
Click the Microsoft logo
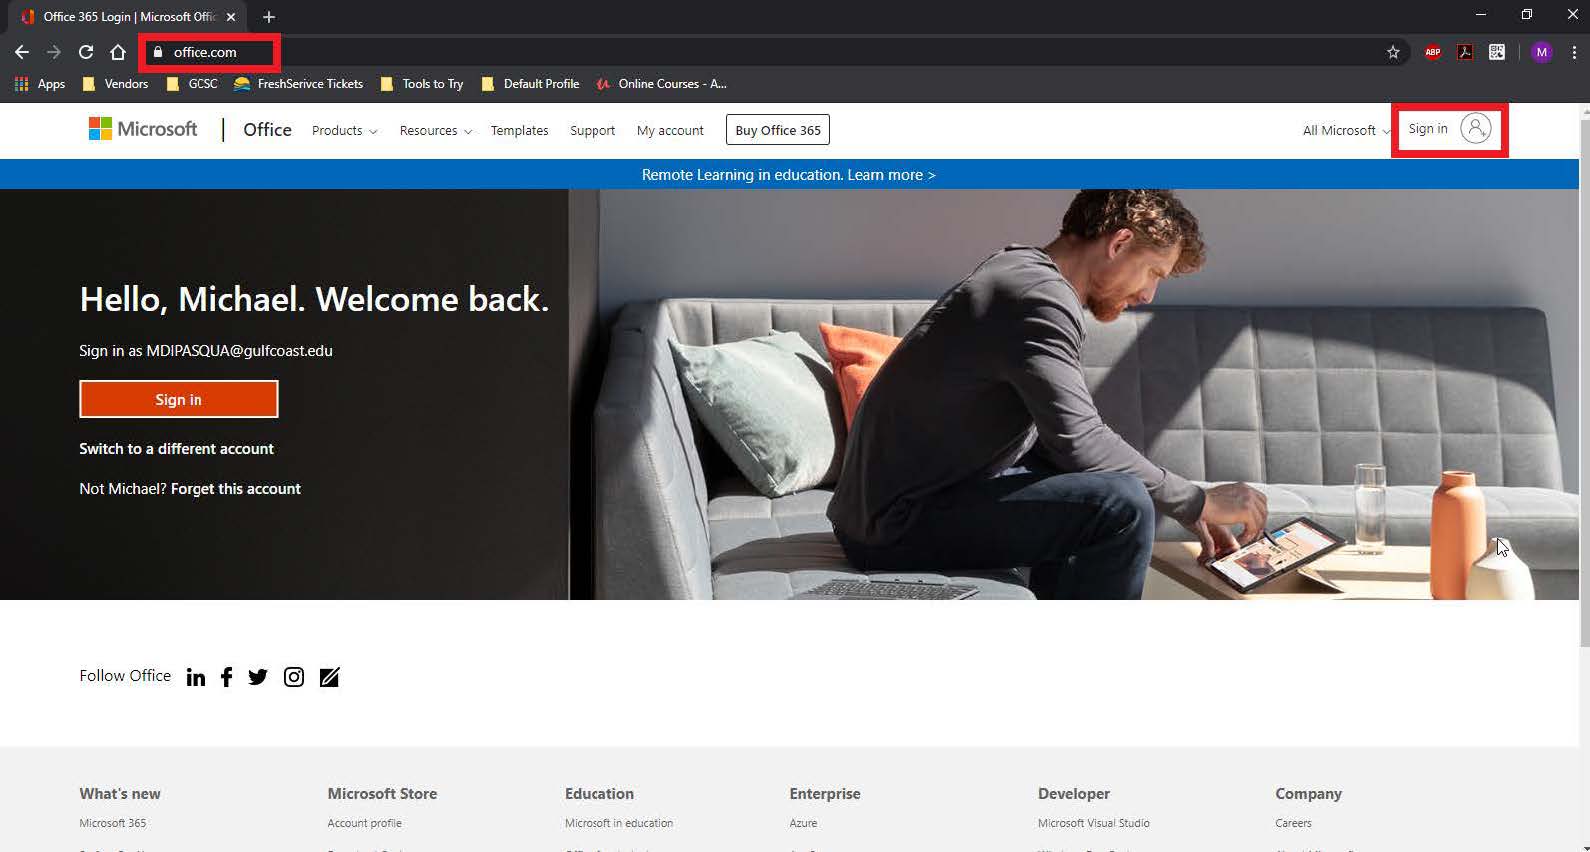tap(143, 129)
